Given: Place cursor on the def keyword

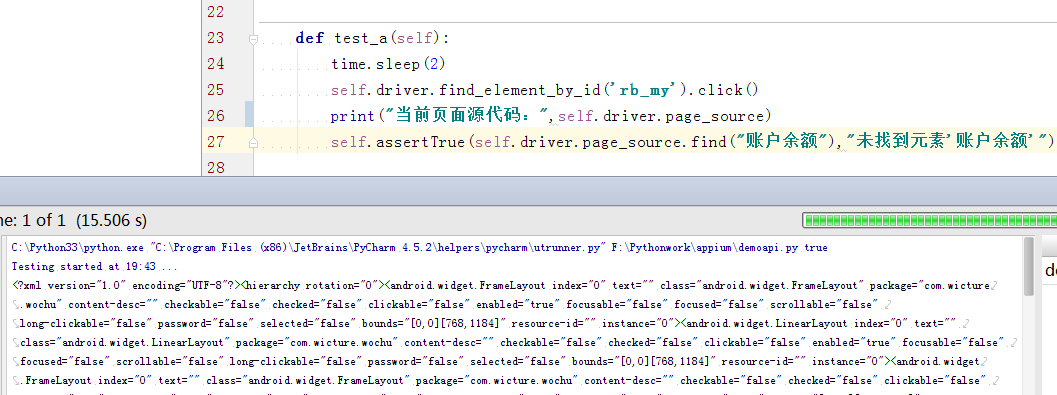Looking at the screenshot, I should coord(310,38).
